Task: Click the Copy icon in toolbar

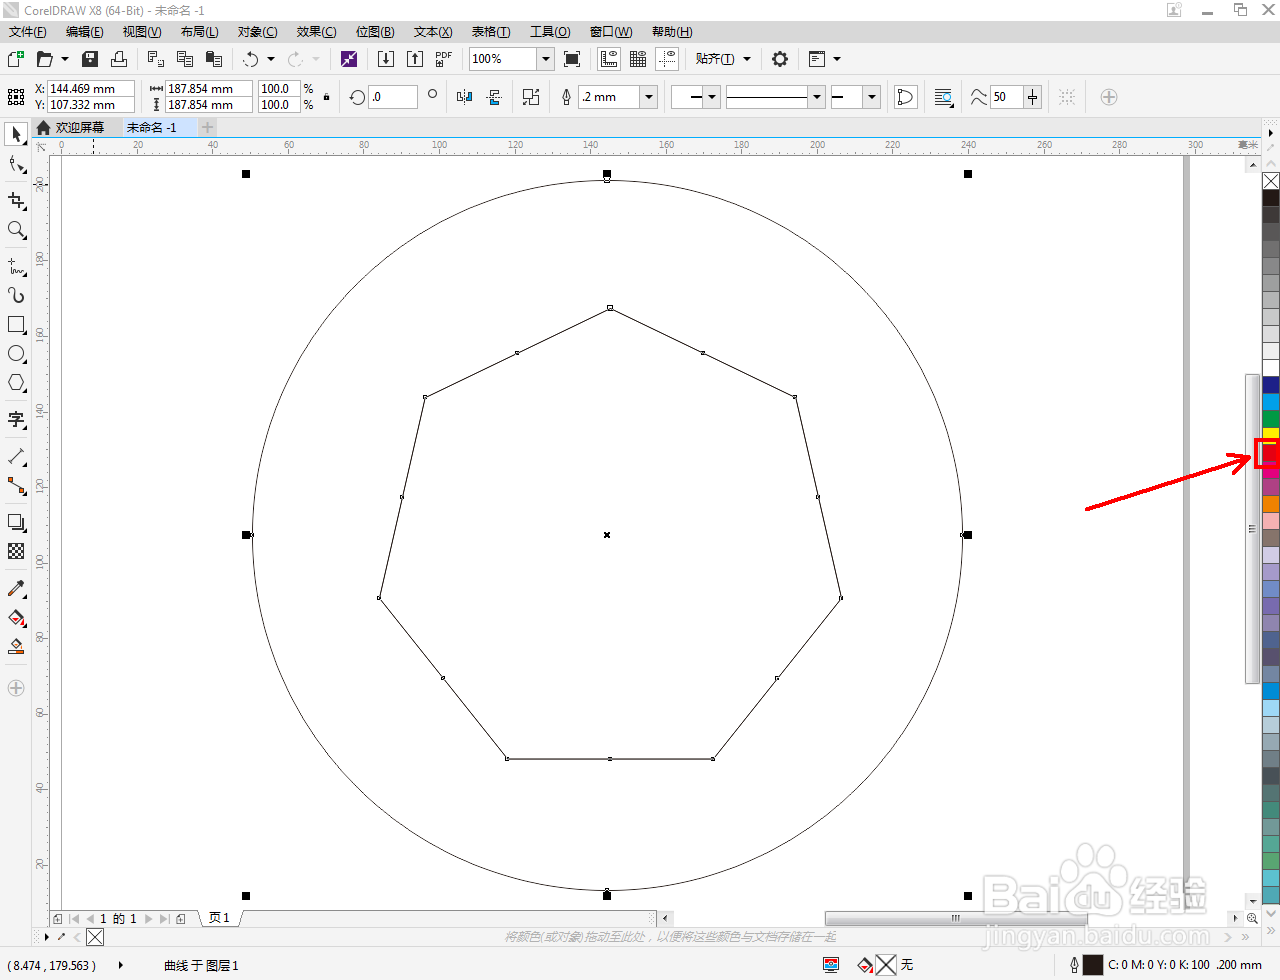Action: click(185, 59)
